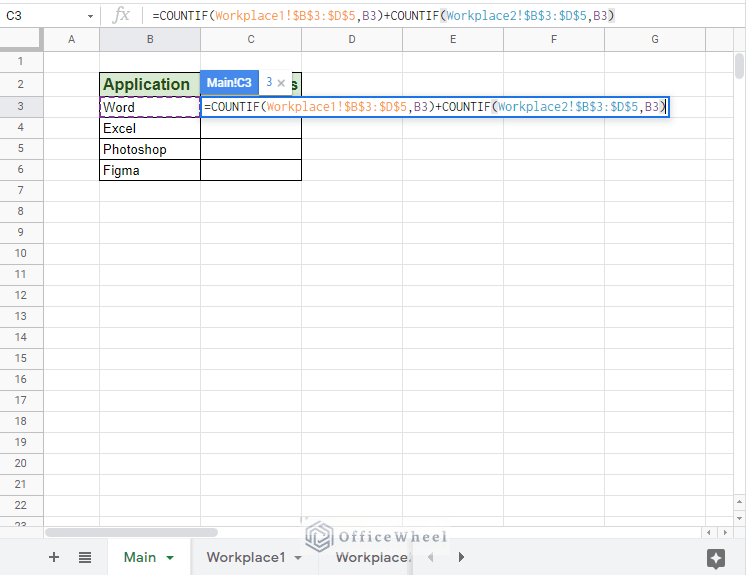Select empty cell next to Excel

(251, 128)
